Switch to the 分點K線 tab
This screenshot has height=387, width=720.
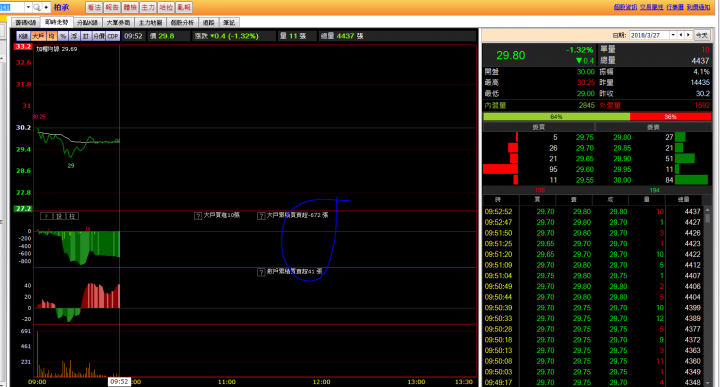click(87, 22)
